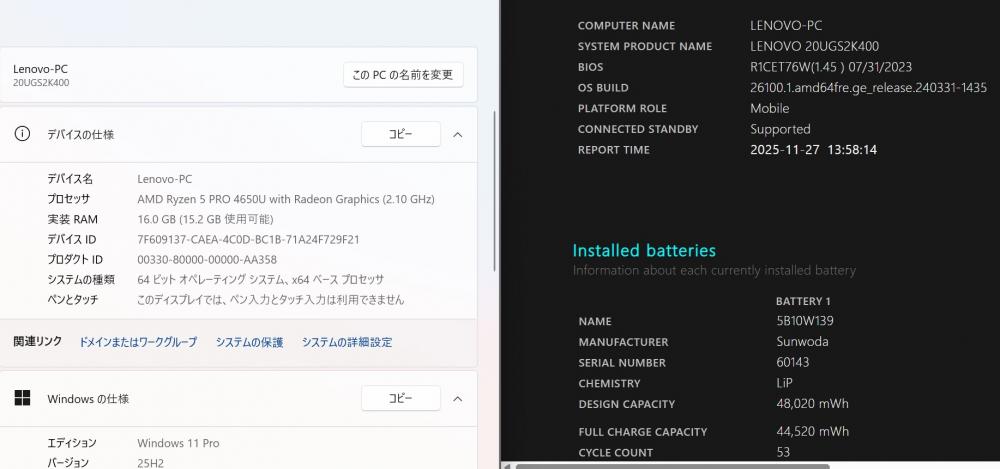Image resolution: width=1000 pixels, height=469 pixels.
Task: Select the AMD Ryzen 5 PRO 4650U processor text
Action: point(286,199)
